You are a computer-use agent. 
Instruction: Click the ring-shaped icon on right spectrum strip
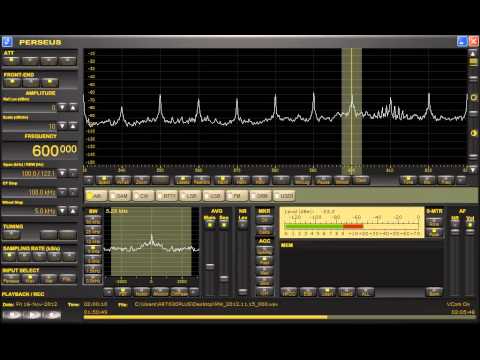point(473,98)
